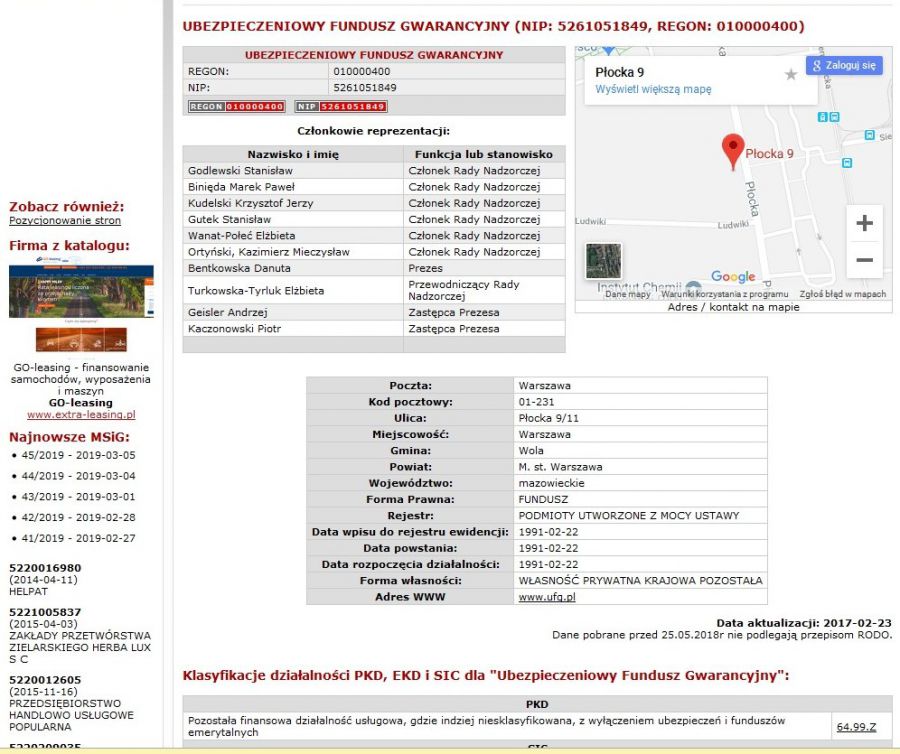Open Wyświetl większą mapę link
The height and width of the screenshot is (754, 900).
[653, 89]
